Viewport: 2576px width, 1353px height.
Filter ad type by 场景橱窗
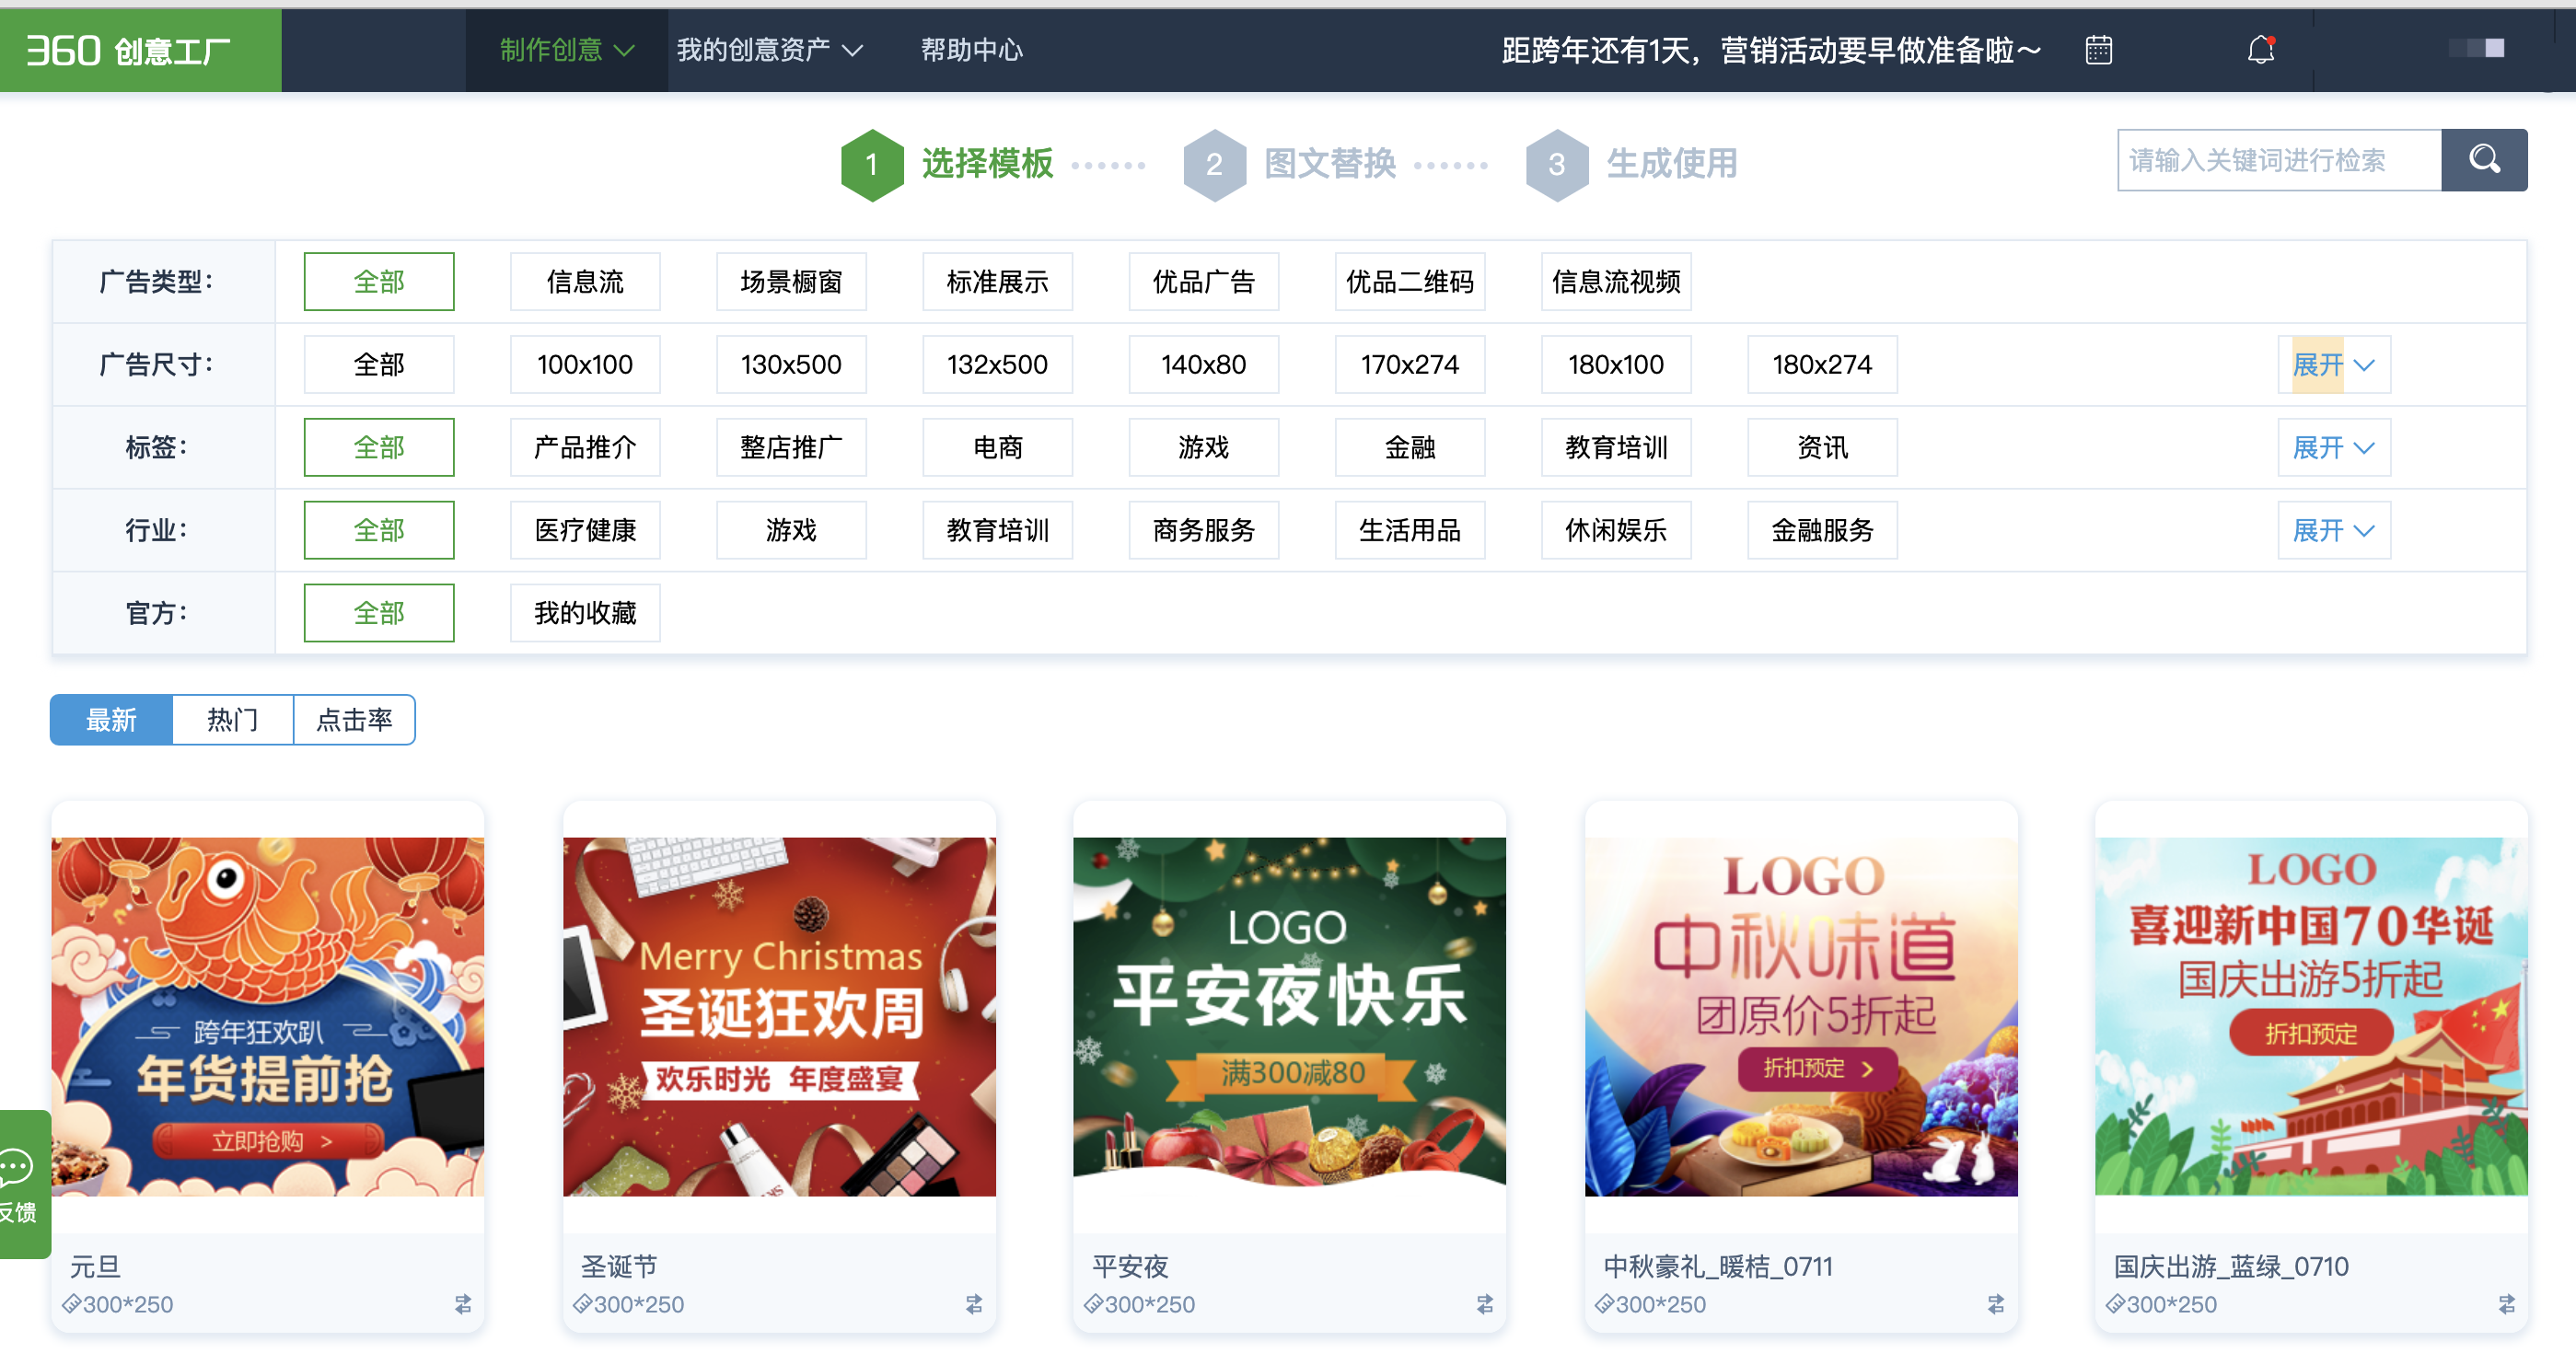(791, 282)
